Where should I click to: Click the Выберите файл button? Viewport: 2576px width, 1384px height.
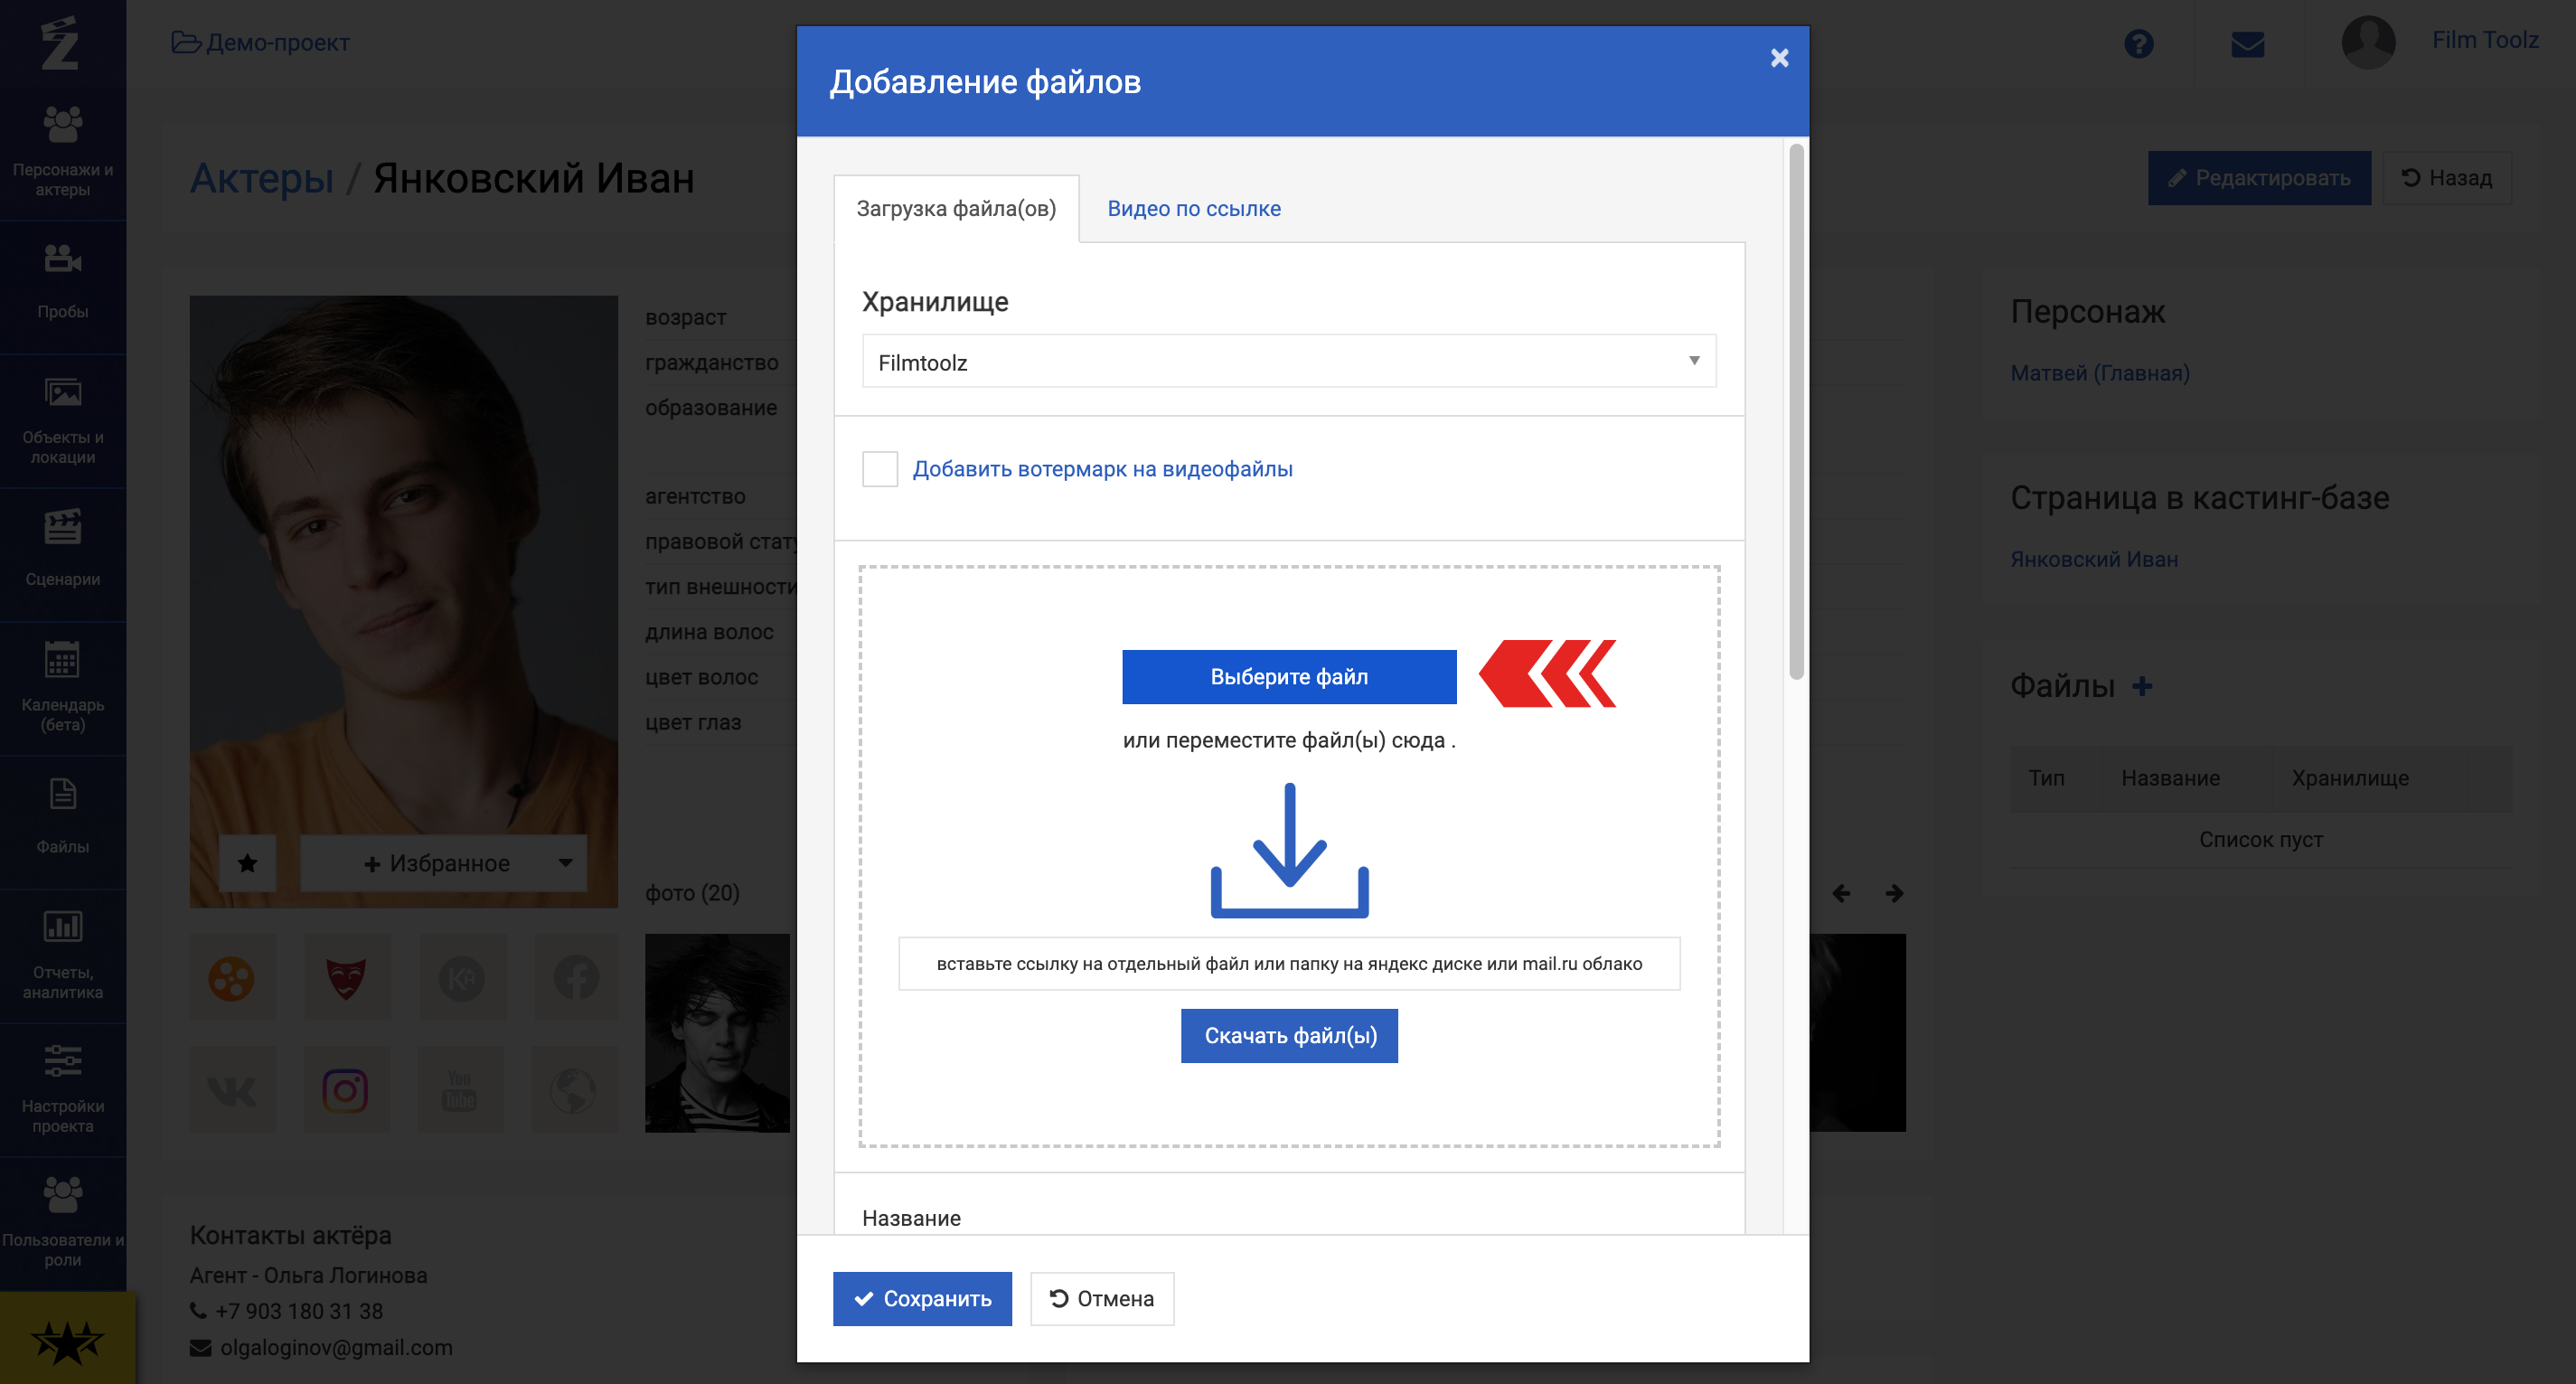point(1289,677)
